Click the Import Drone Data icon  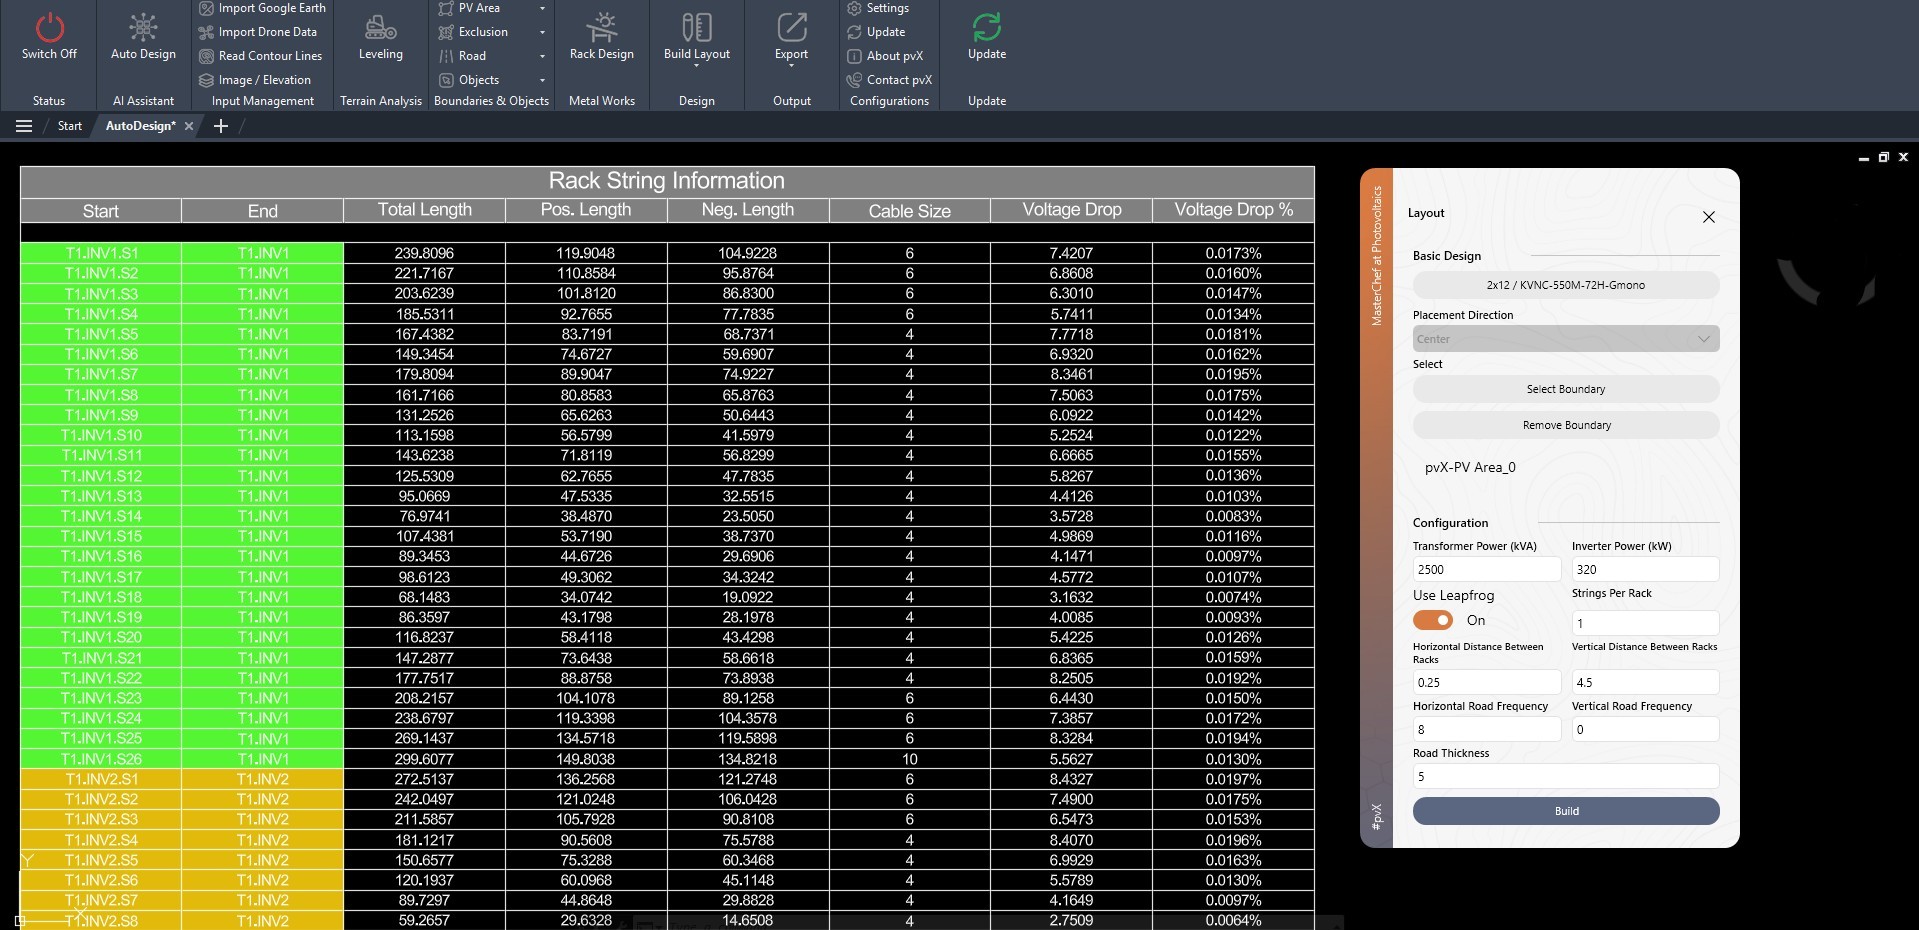[x=206, y=32]
